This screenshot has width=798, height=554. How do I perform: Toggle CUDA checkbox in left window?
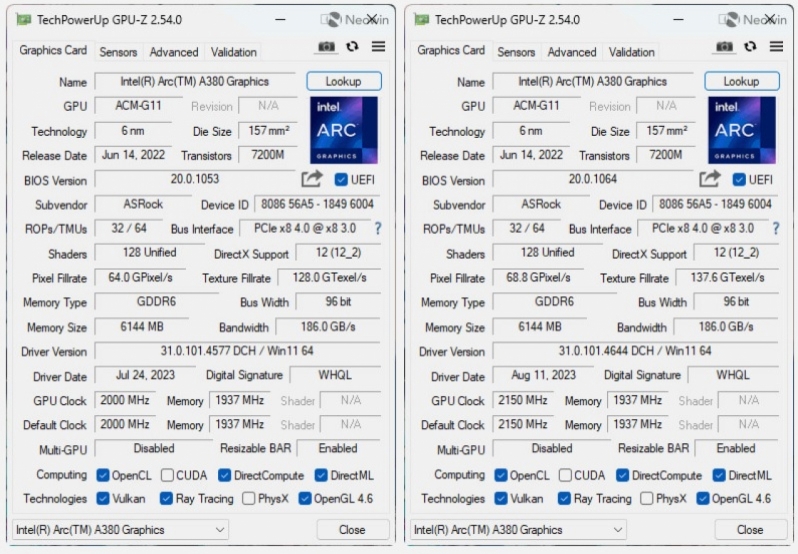tap(167, 475)
